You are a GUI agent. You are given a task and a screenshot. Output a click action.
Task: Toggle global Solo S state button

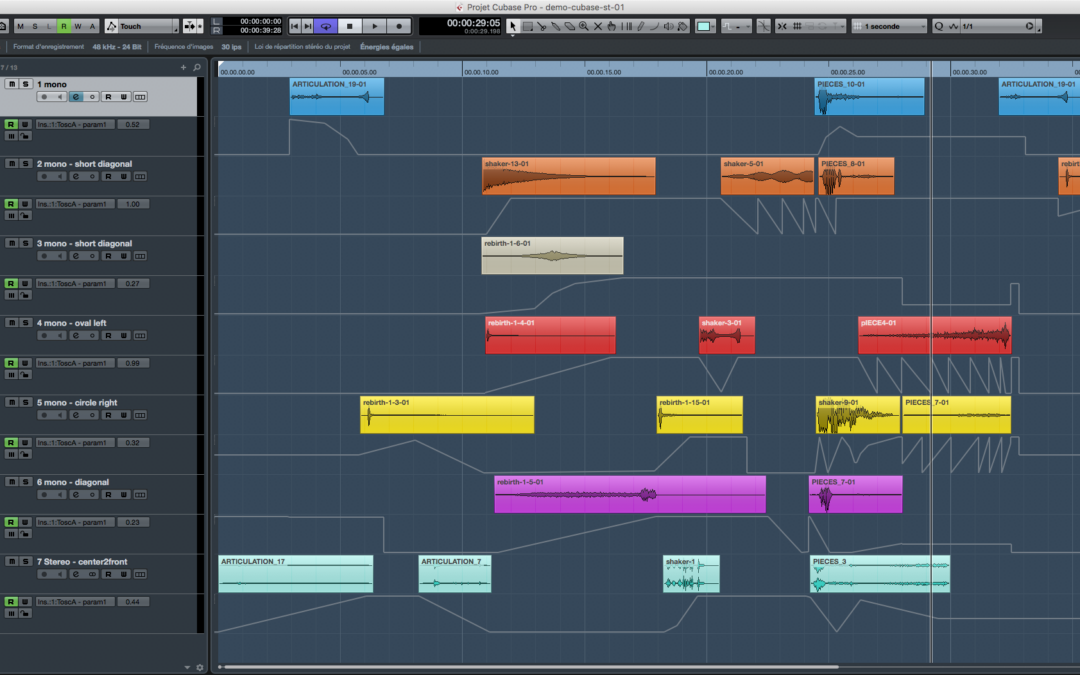[x=35, y=26]
